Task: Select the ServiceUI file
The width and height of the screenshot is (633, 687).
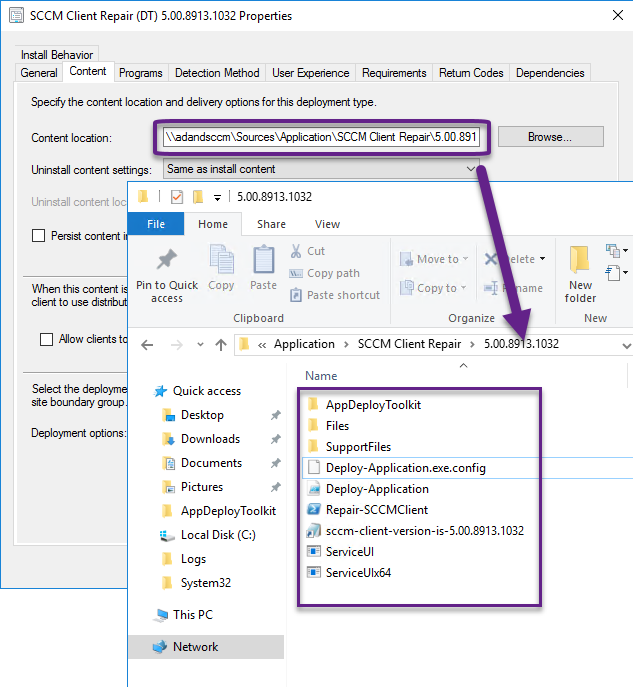Action: pyautogui.click(x=341, y=552)
